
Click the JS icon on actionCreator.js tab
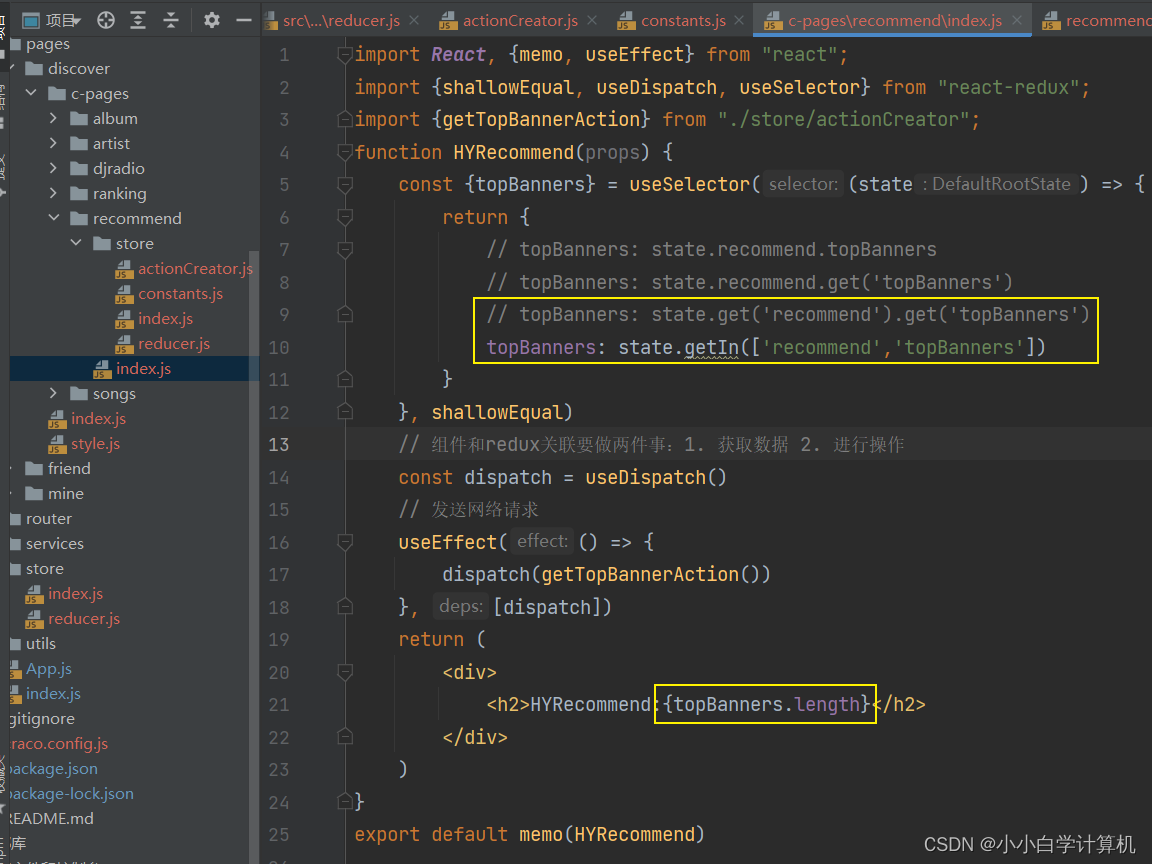click(x=448, y=21)
